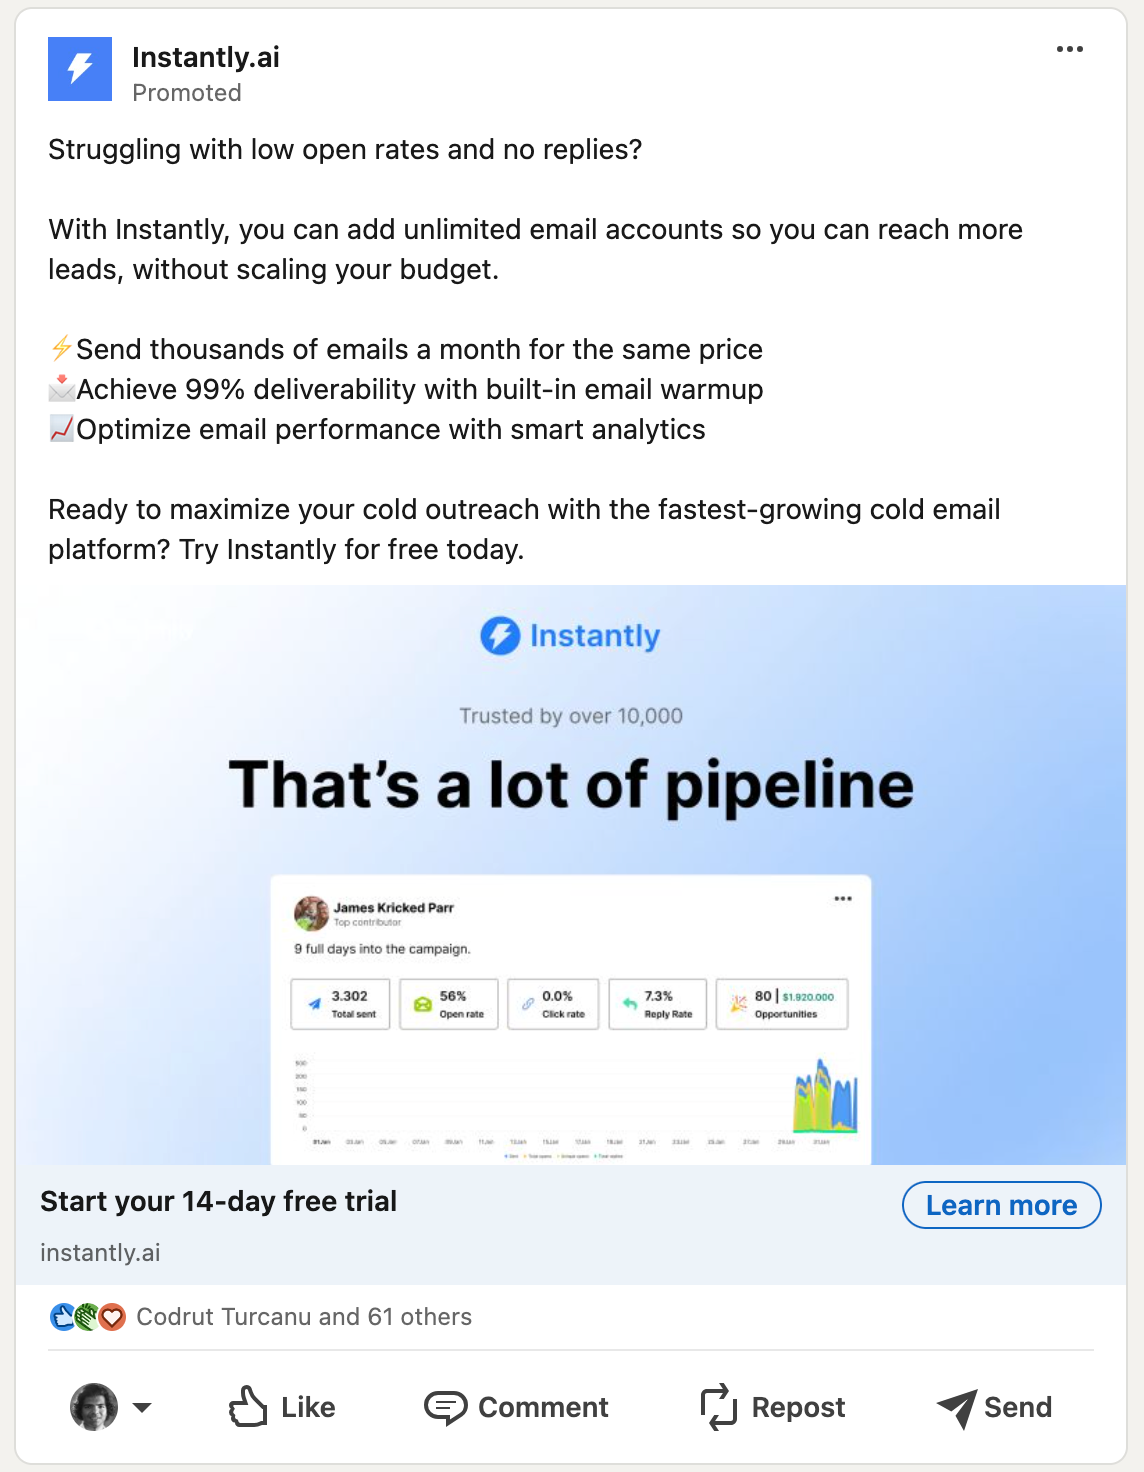Click the Promoted label under company name
The image size is (1144, 1472).
click(x=187, y=93)
